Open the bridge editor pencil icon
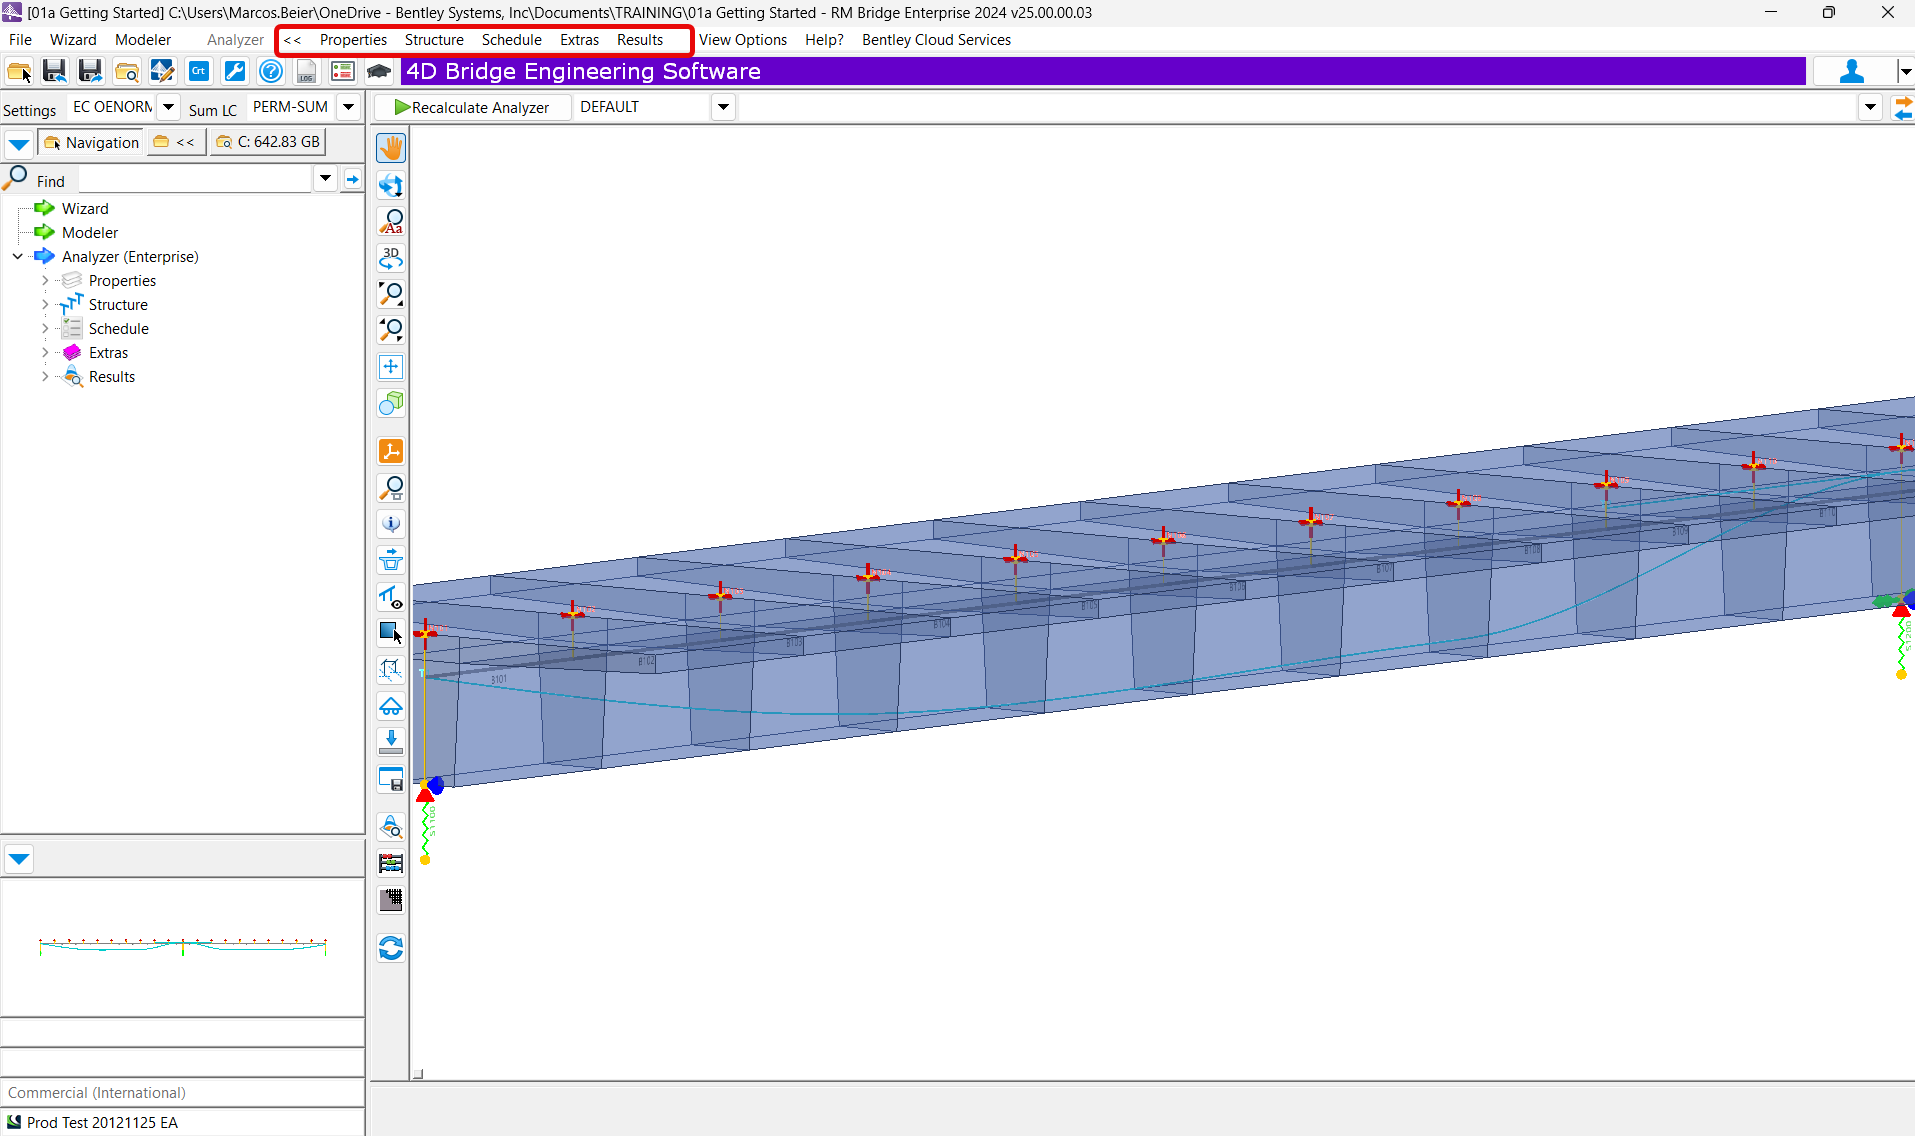 click(x=162, y=71)
